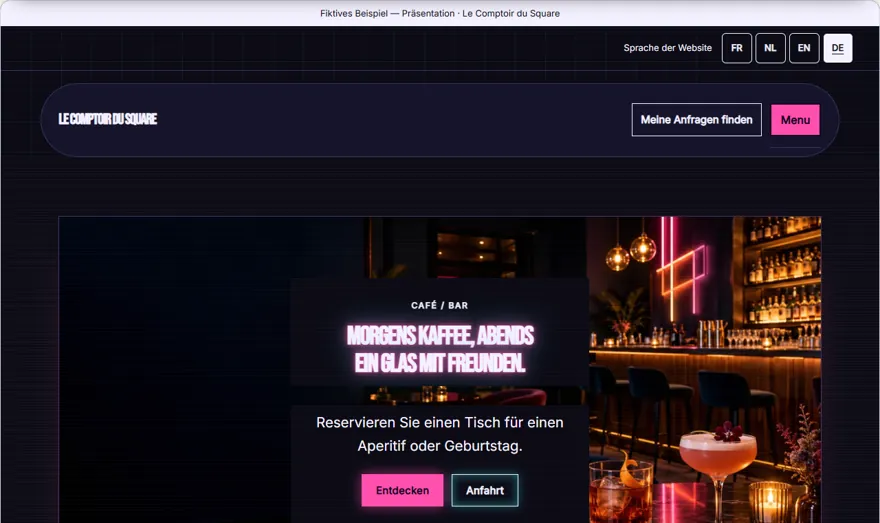Click the Reservieren Sie einen Tisch text

coord(440,434)
